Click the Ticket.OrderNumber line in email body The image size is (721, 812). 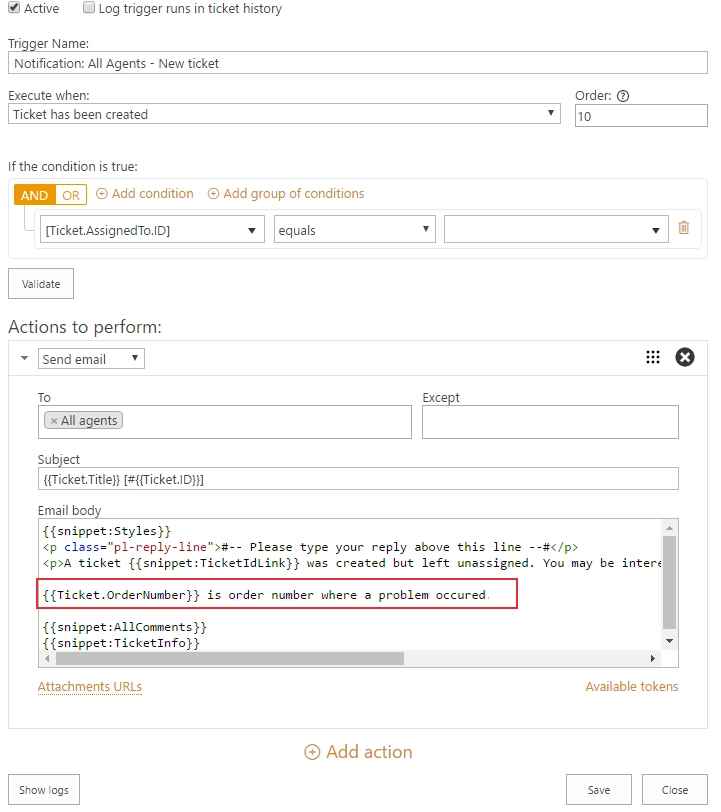266,595
